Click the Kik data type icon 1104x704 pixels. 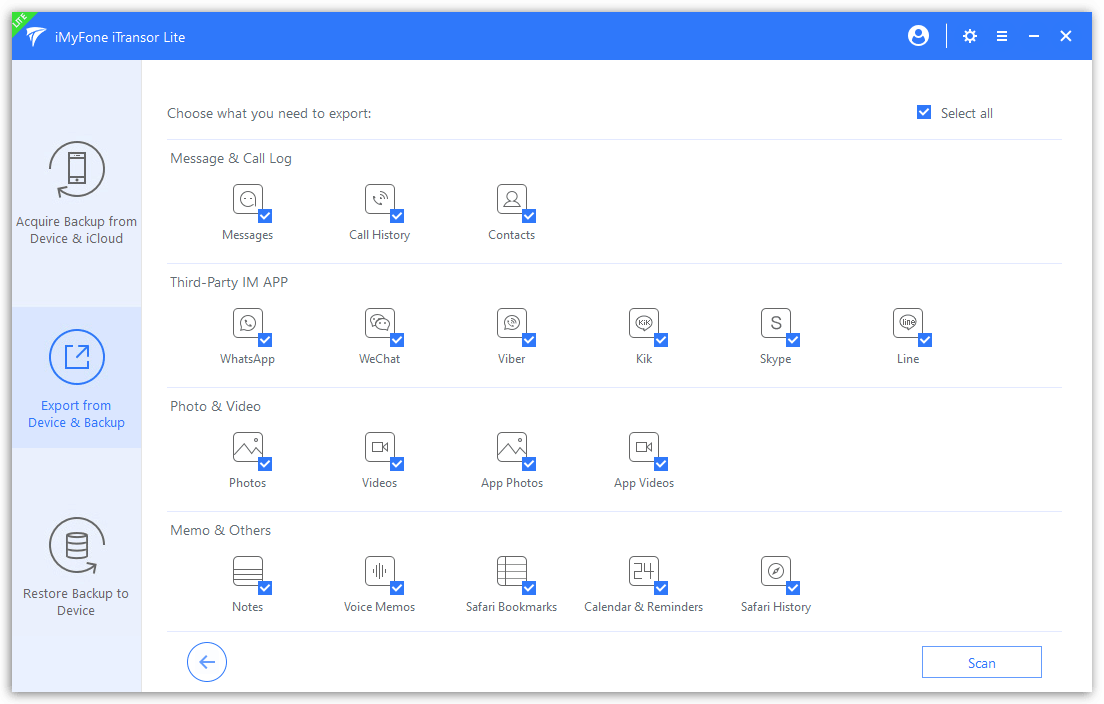(x=644, y=323)
